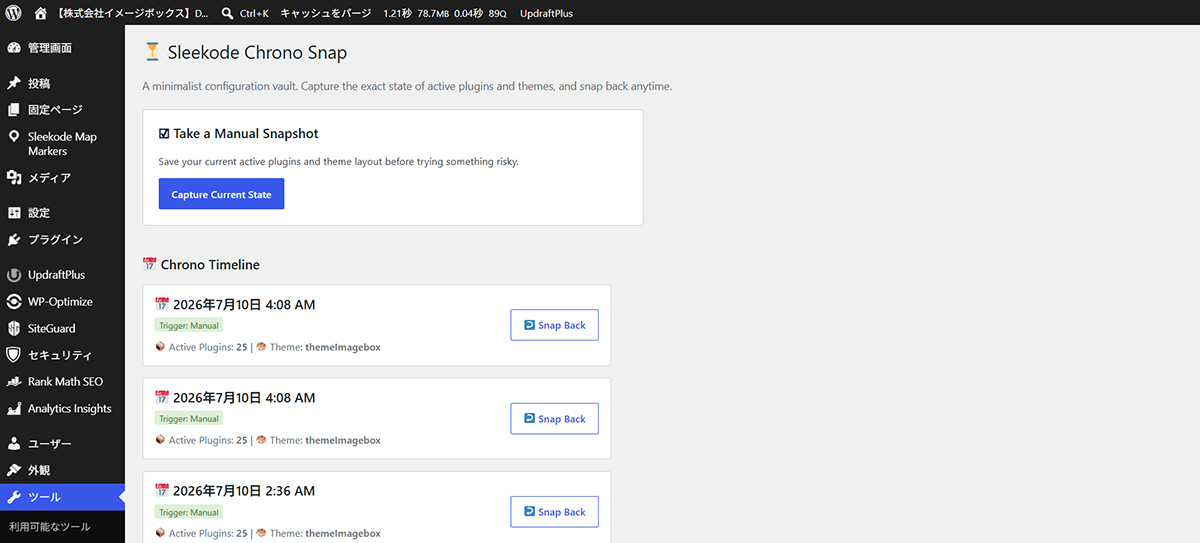Click the 投稿 pin icon
This screenshot has width=1200, height=543.
[x=14, y=83]
